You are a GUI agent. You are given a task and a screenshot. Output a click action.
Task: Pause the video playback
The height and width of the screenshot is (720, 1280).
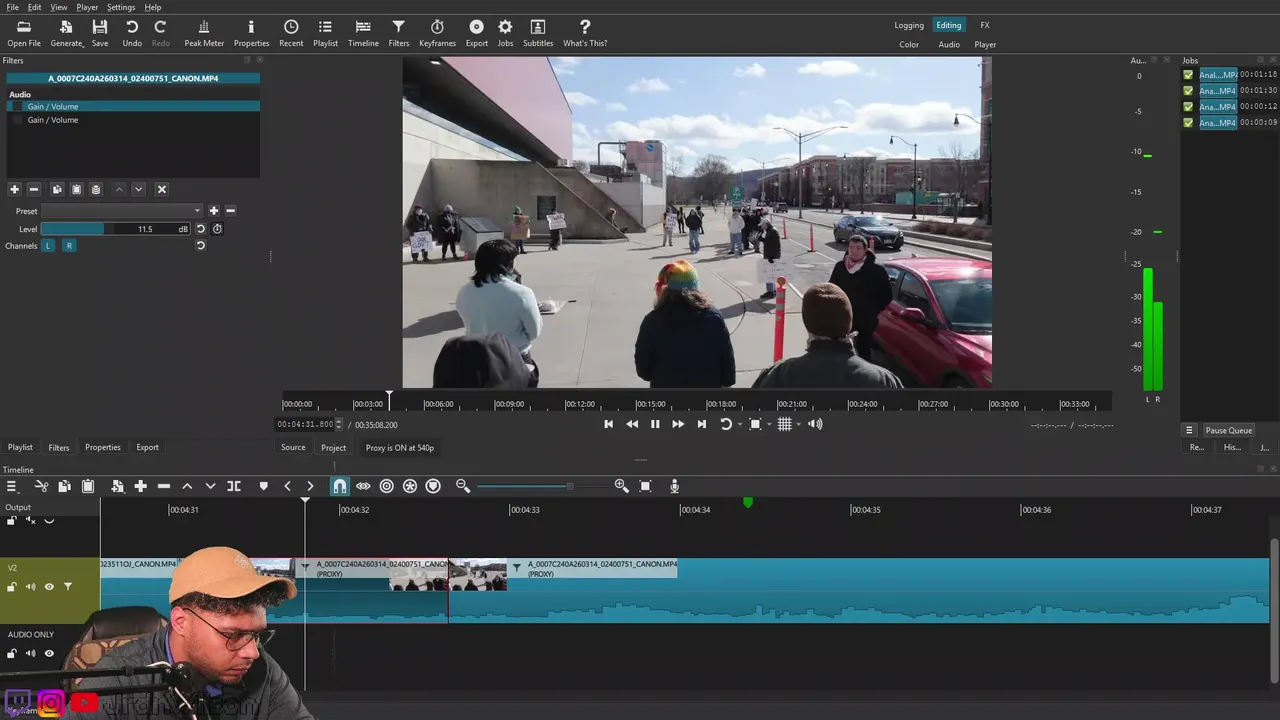tap(655, 424)
